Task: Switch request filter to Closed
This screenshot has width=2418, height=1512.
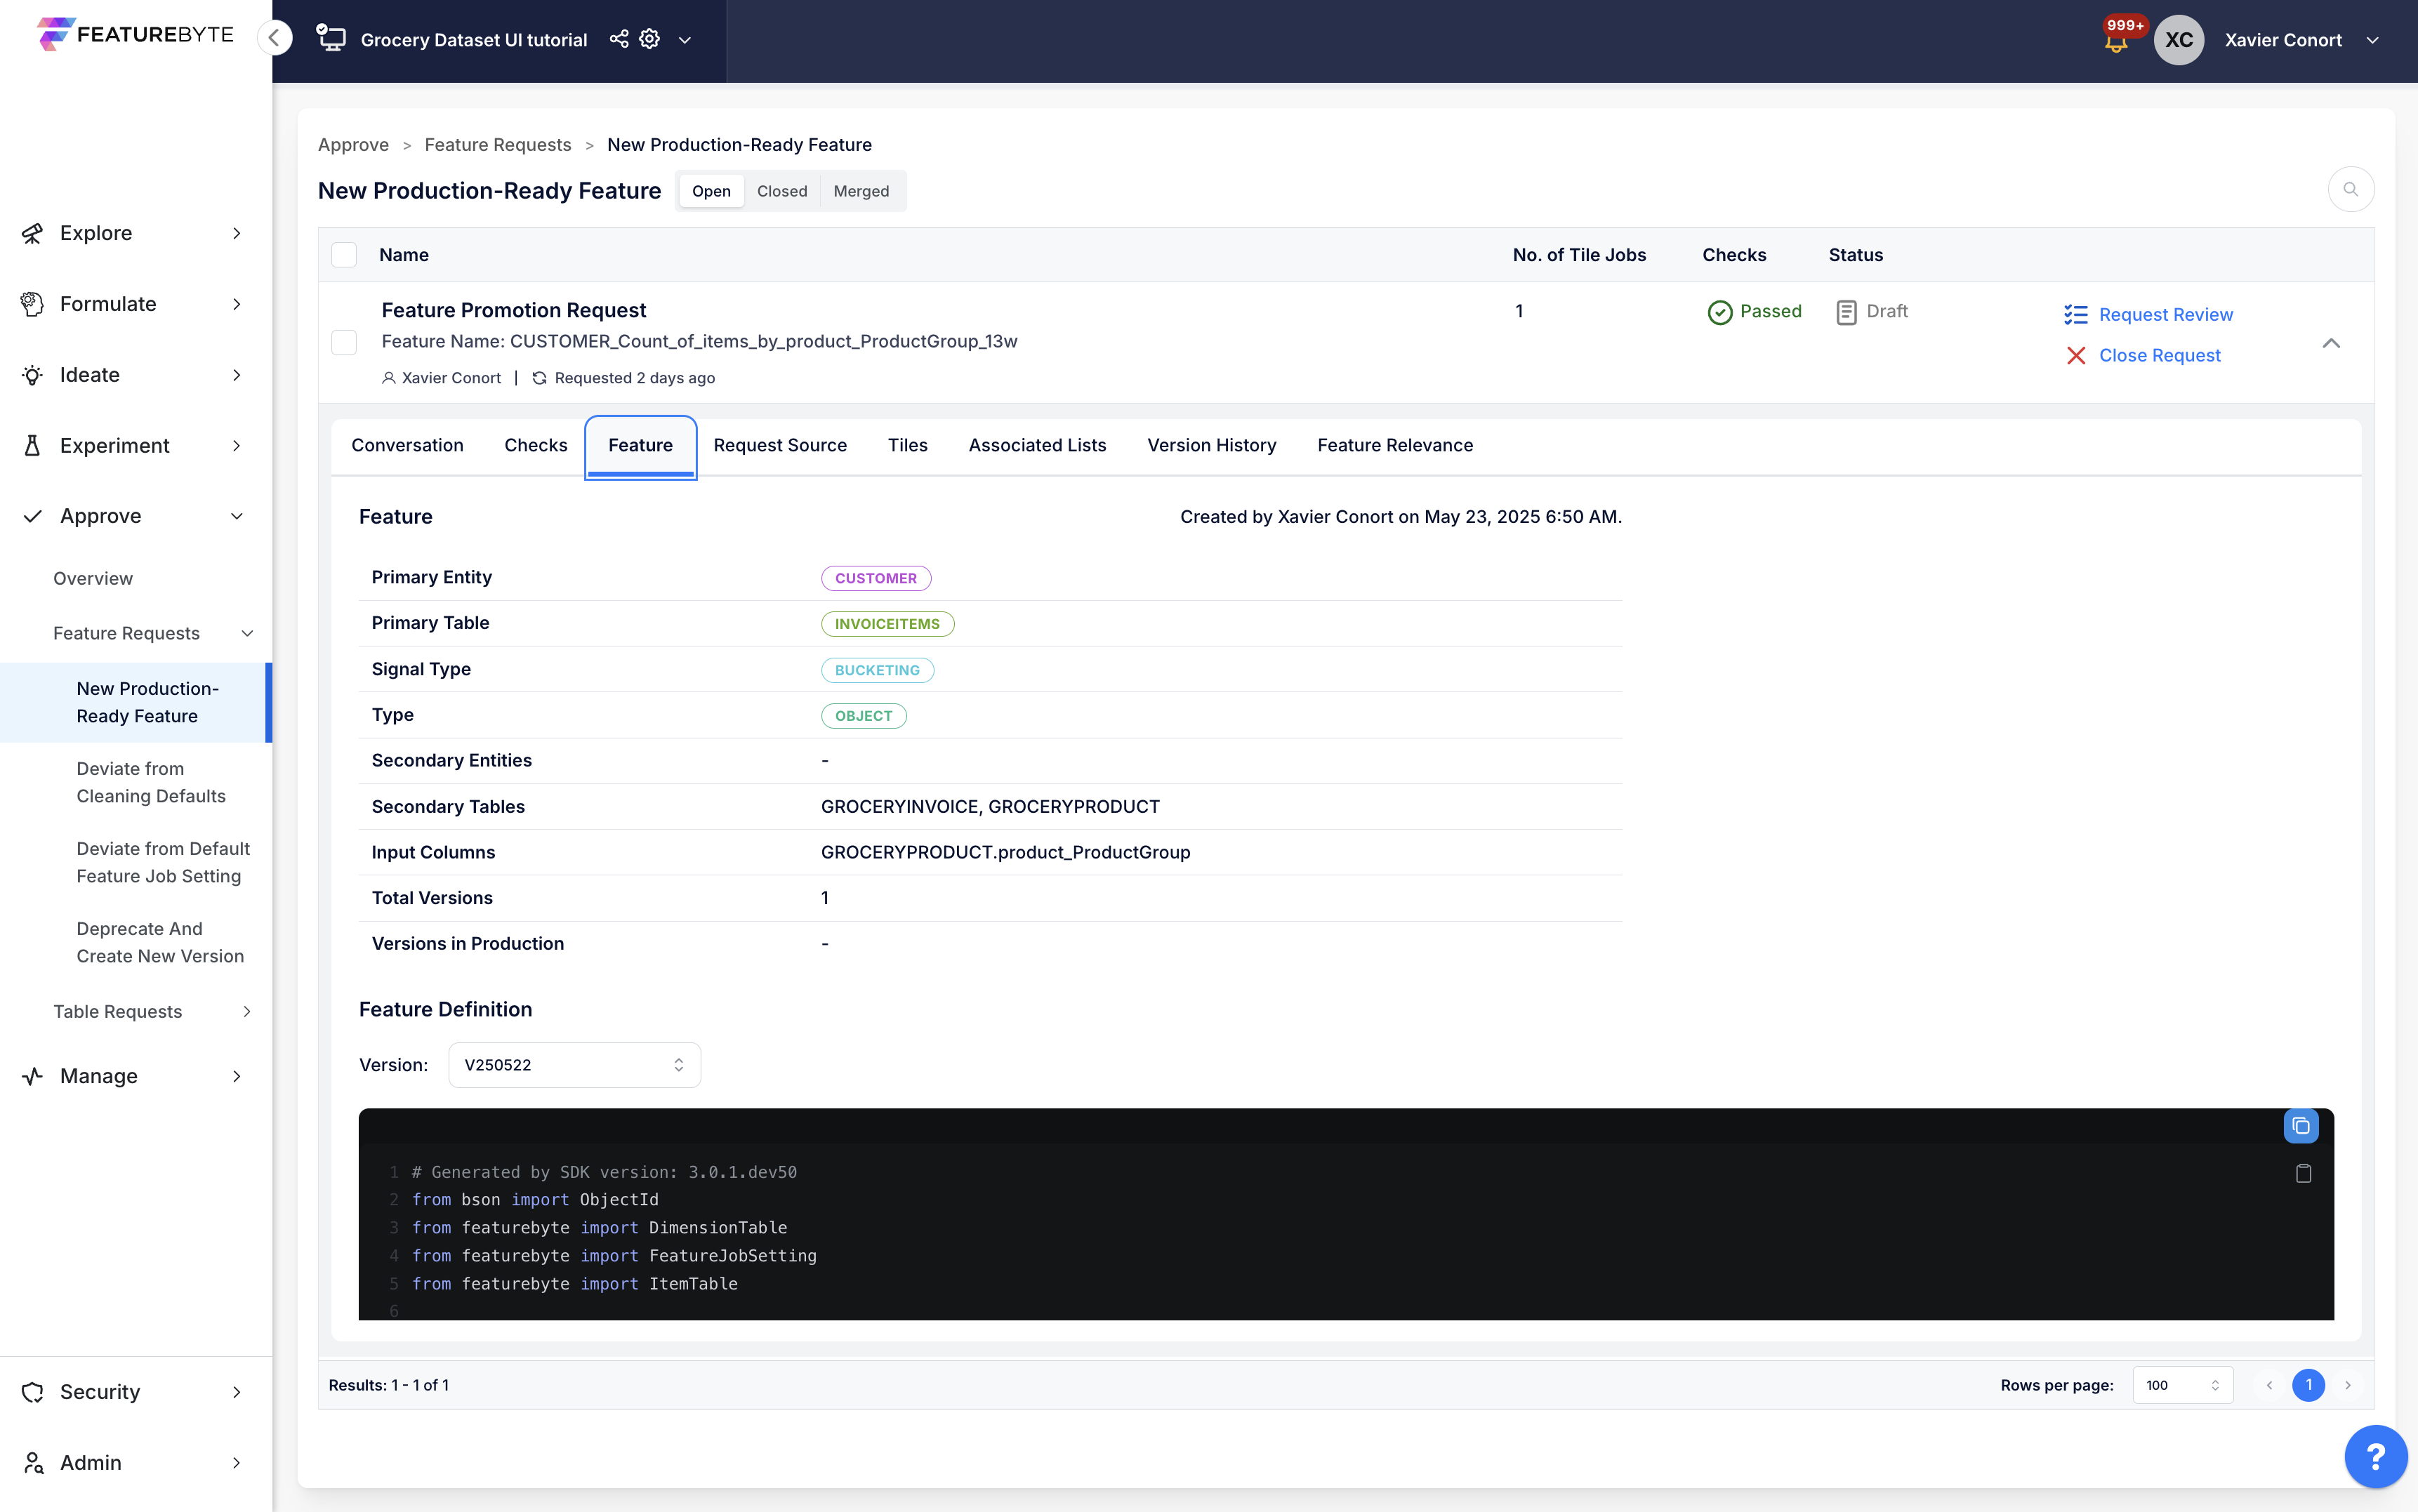Action: click(x=781, y=191)
